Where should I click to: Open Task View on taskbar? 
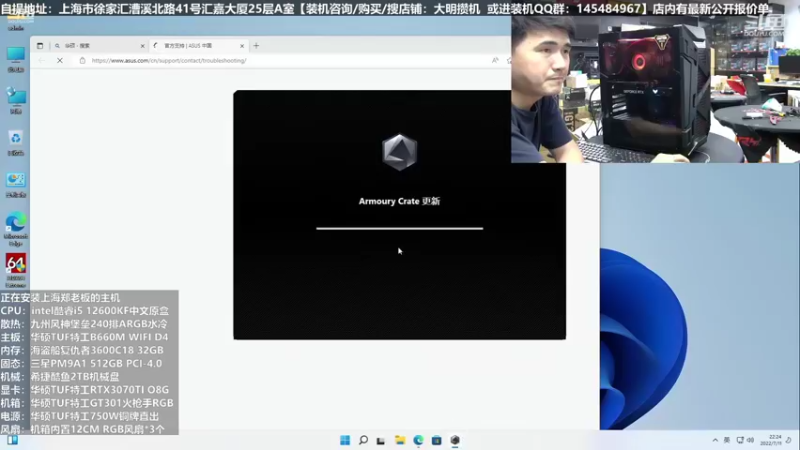tap(381, 440)
